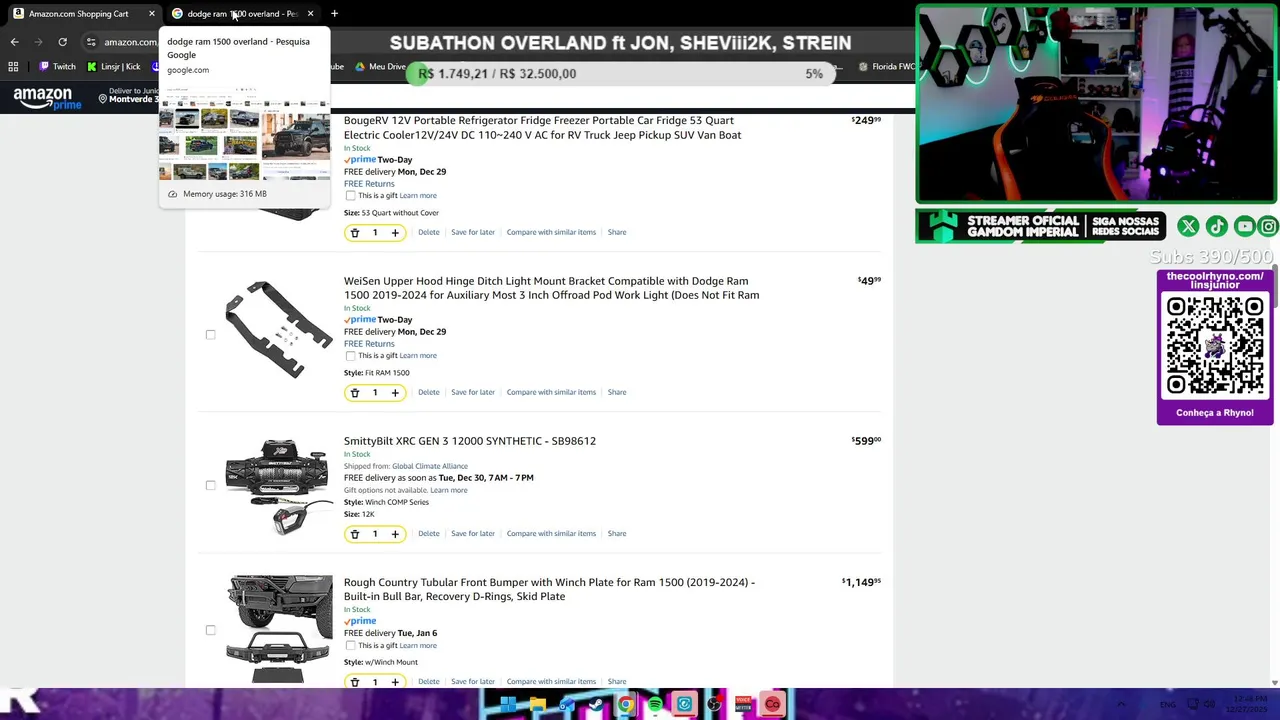Select the Rough Country Front Bumper item checkbox
Screen dimensions: 1280x720
[210, 630]
